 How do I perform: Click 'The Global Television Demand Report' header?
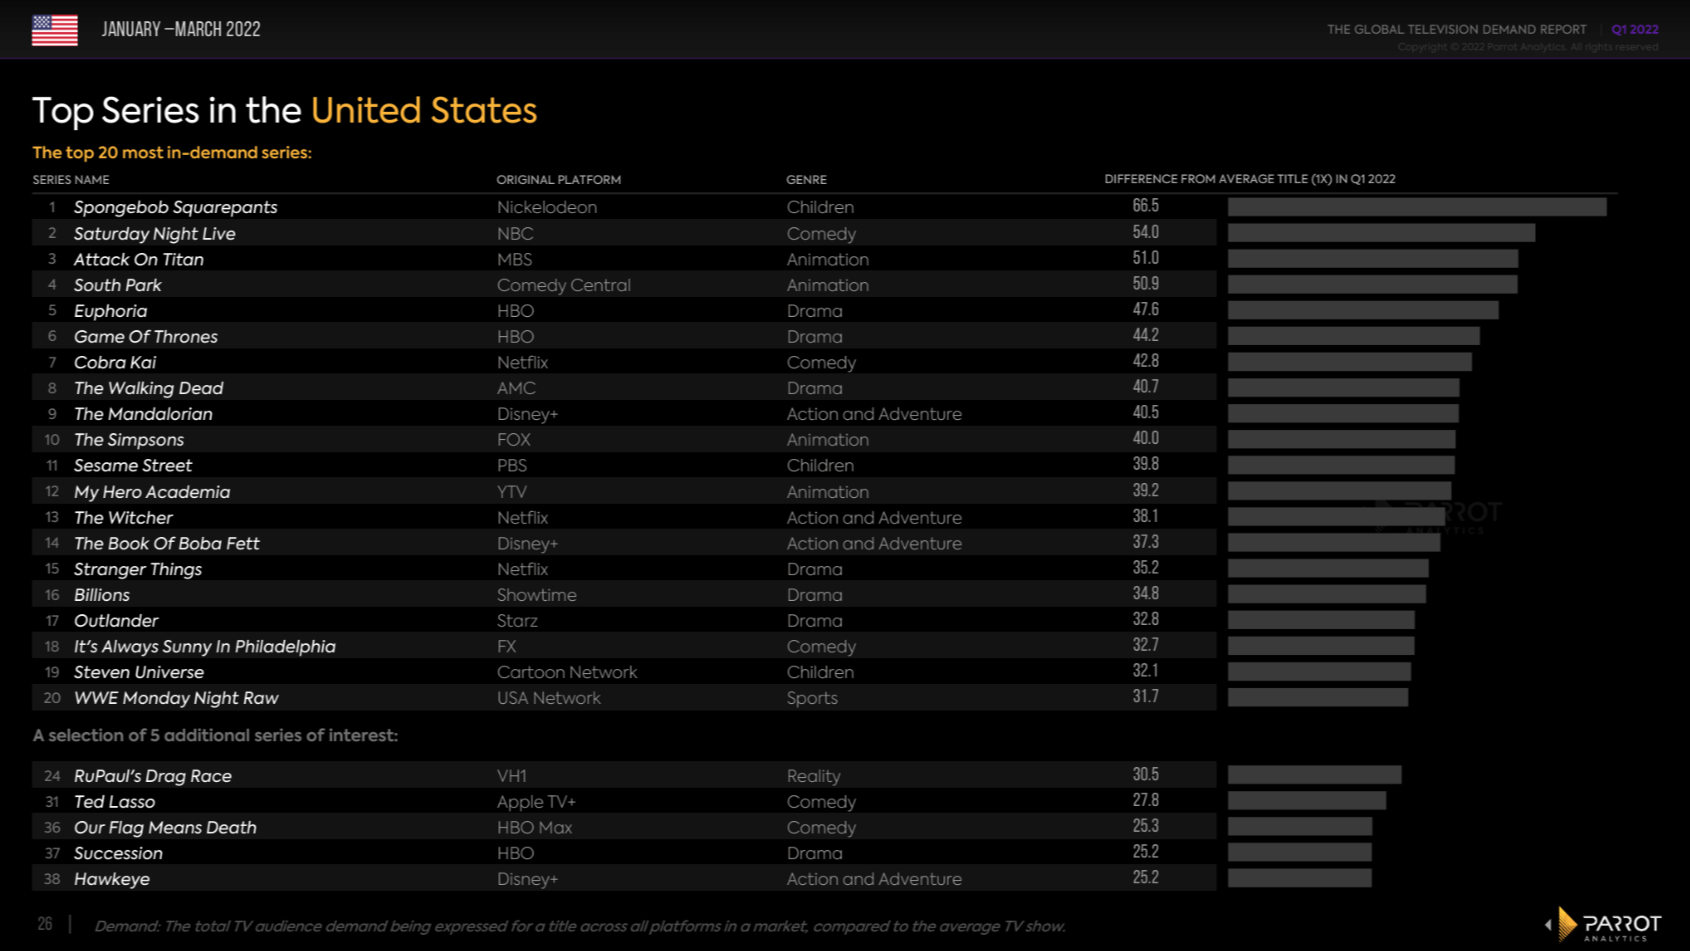[1456, 29]
